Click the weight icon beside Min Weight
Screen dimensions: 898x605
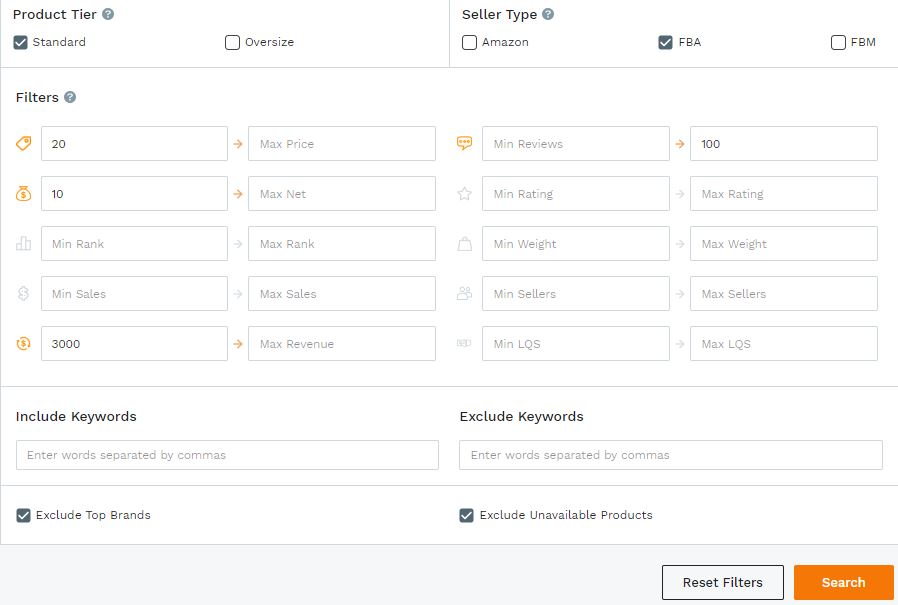coord(464,243)
